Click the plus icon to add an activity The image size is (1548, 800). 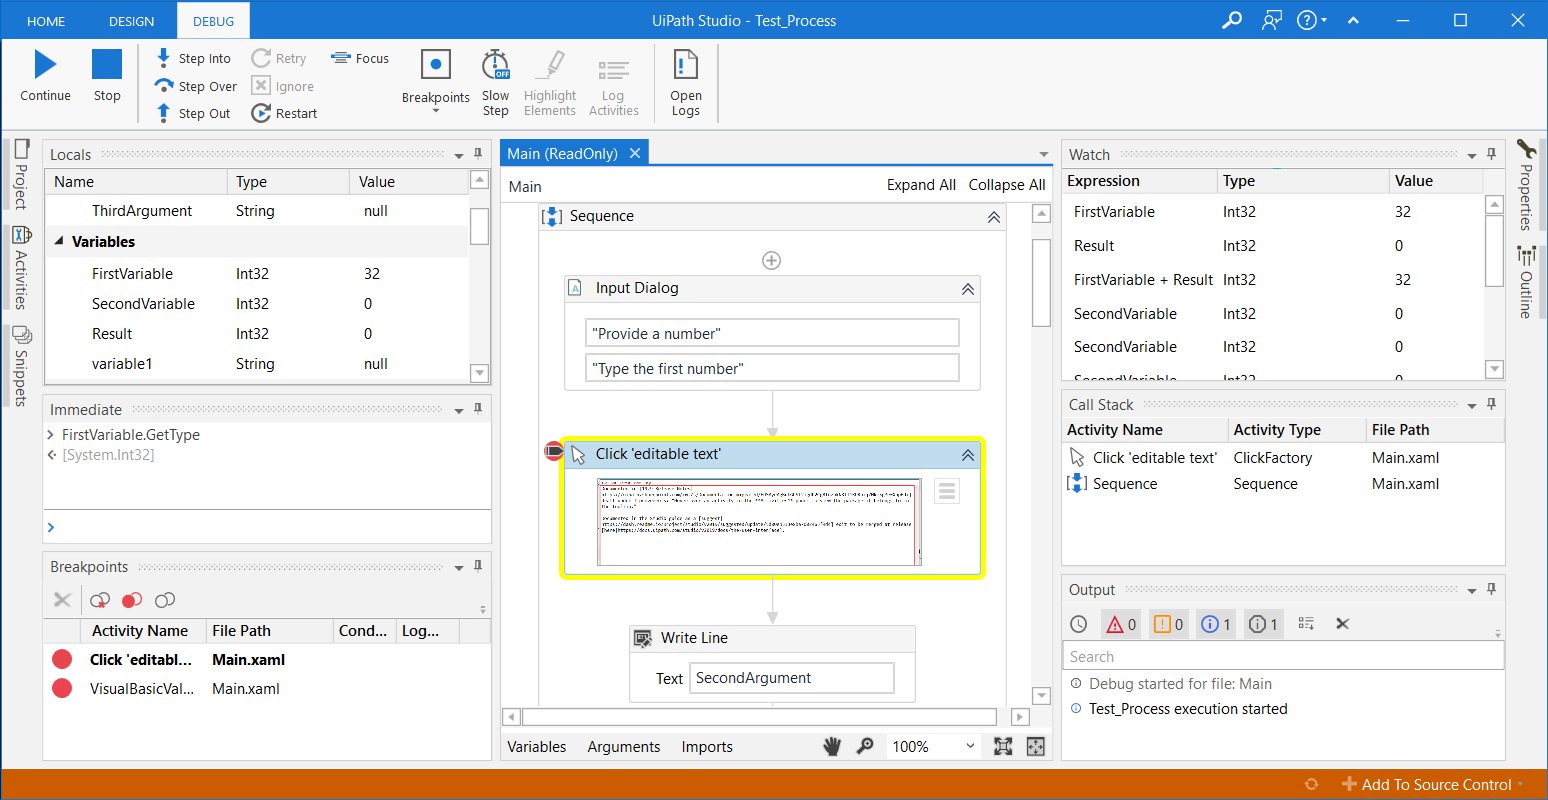[772, 260]
